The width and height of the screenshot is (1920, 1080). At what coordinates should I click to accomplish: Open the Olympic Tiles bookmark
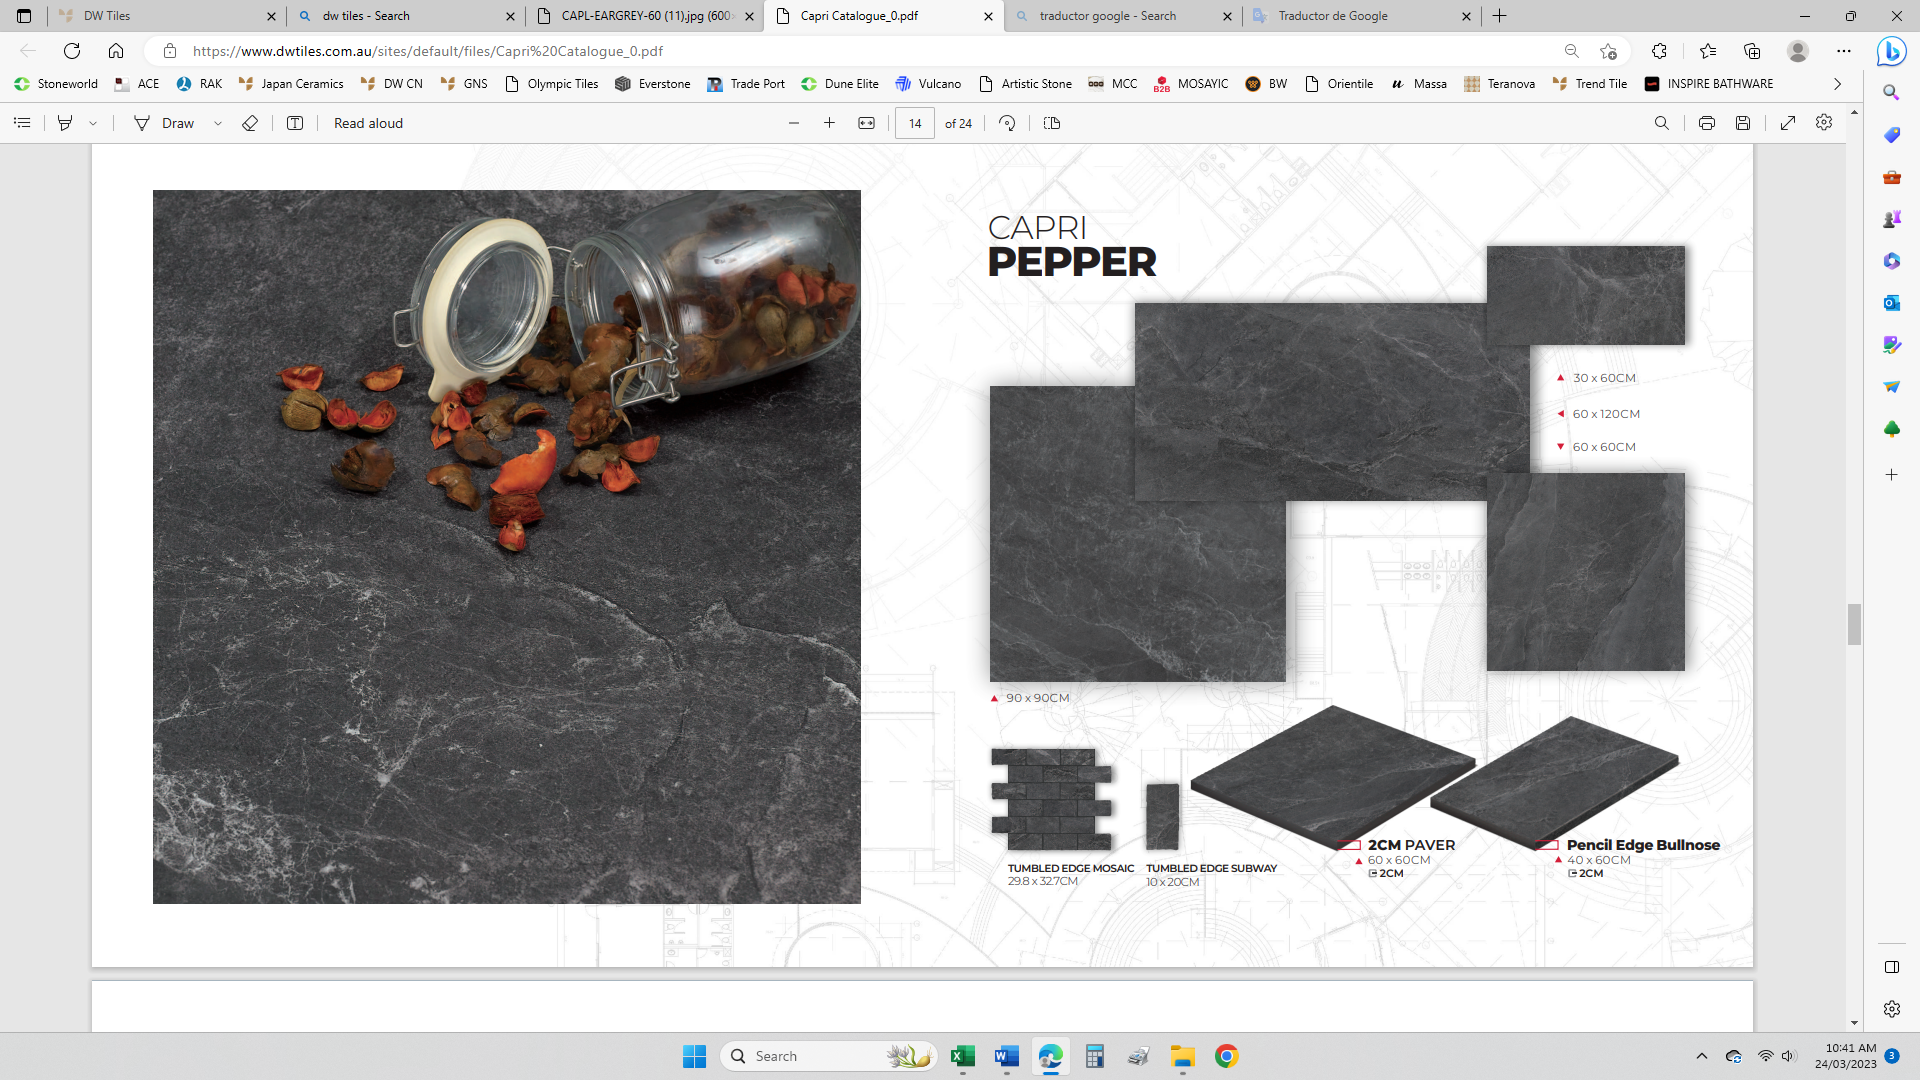click(x=552, y=84)
